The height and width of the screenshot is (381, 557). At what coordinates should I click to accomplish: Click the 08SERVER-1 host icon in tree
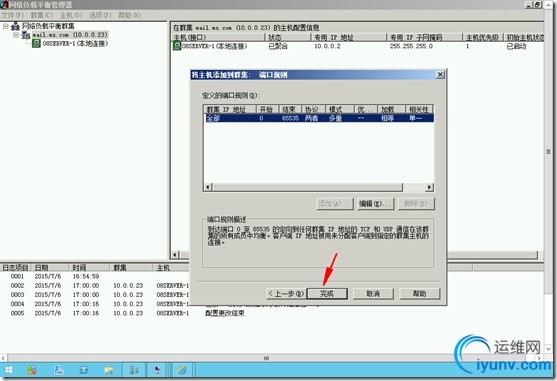[x=36, y=43]
